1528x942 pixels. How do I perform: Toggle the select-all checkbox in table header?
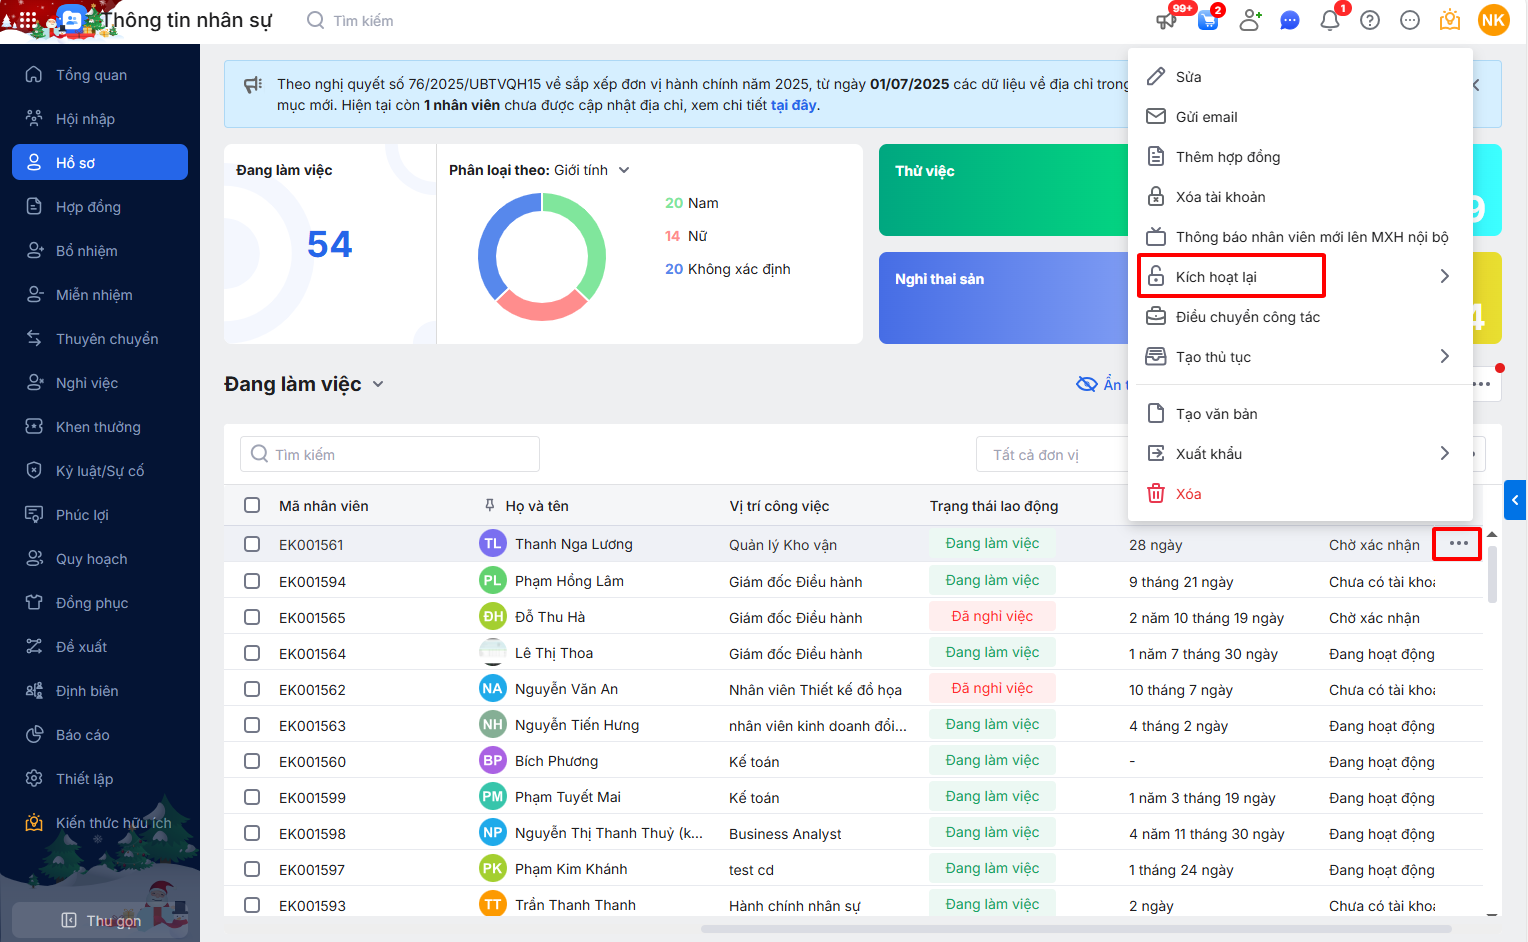coord(252,505)
